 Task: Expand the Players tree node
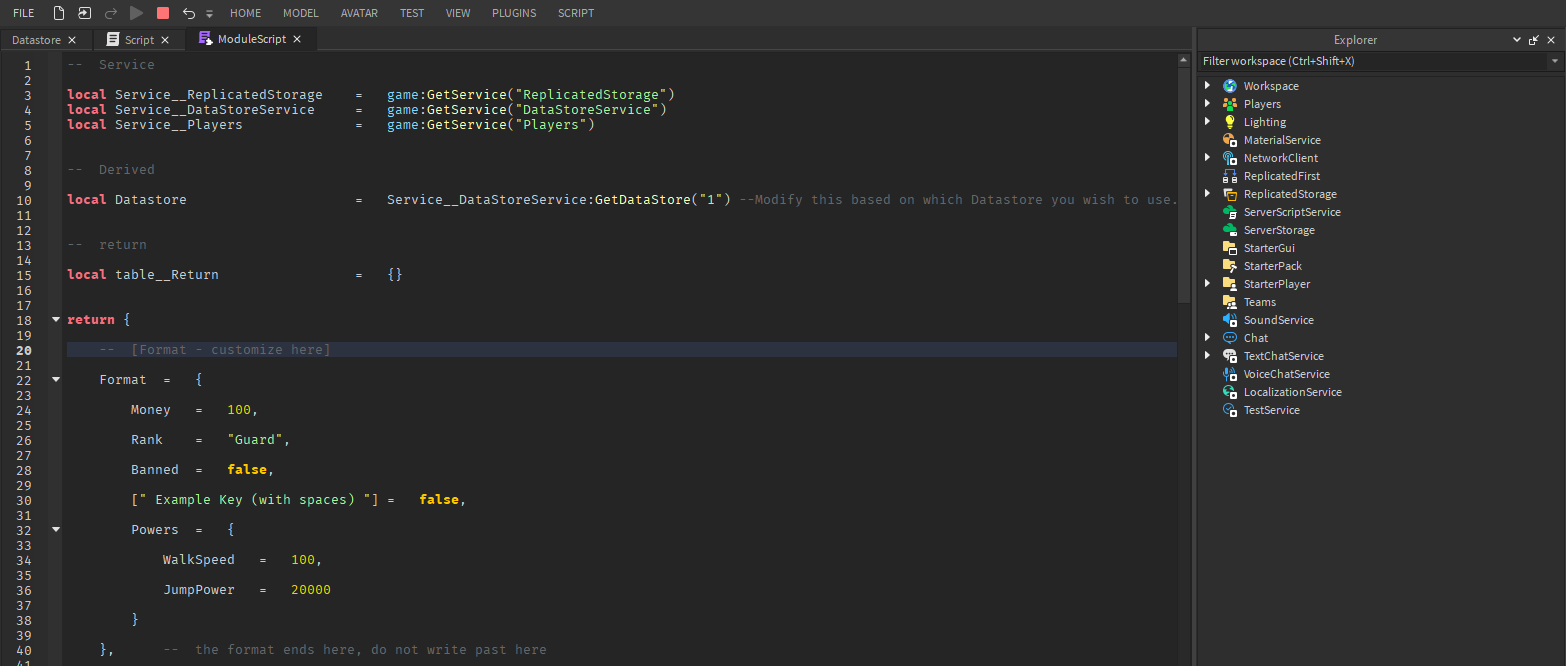tap(1208, 104)
